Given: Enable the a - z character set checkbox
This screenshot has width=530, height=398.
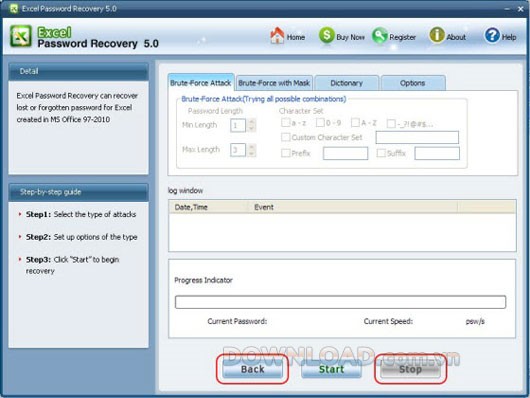Looking at the screenshot, I should (286, 122).
